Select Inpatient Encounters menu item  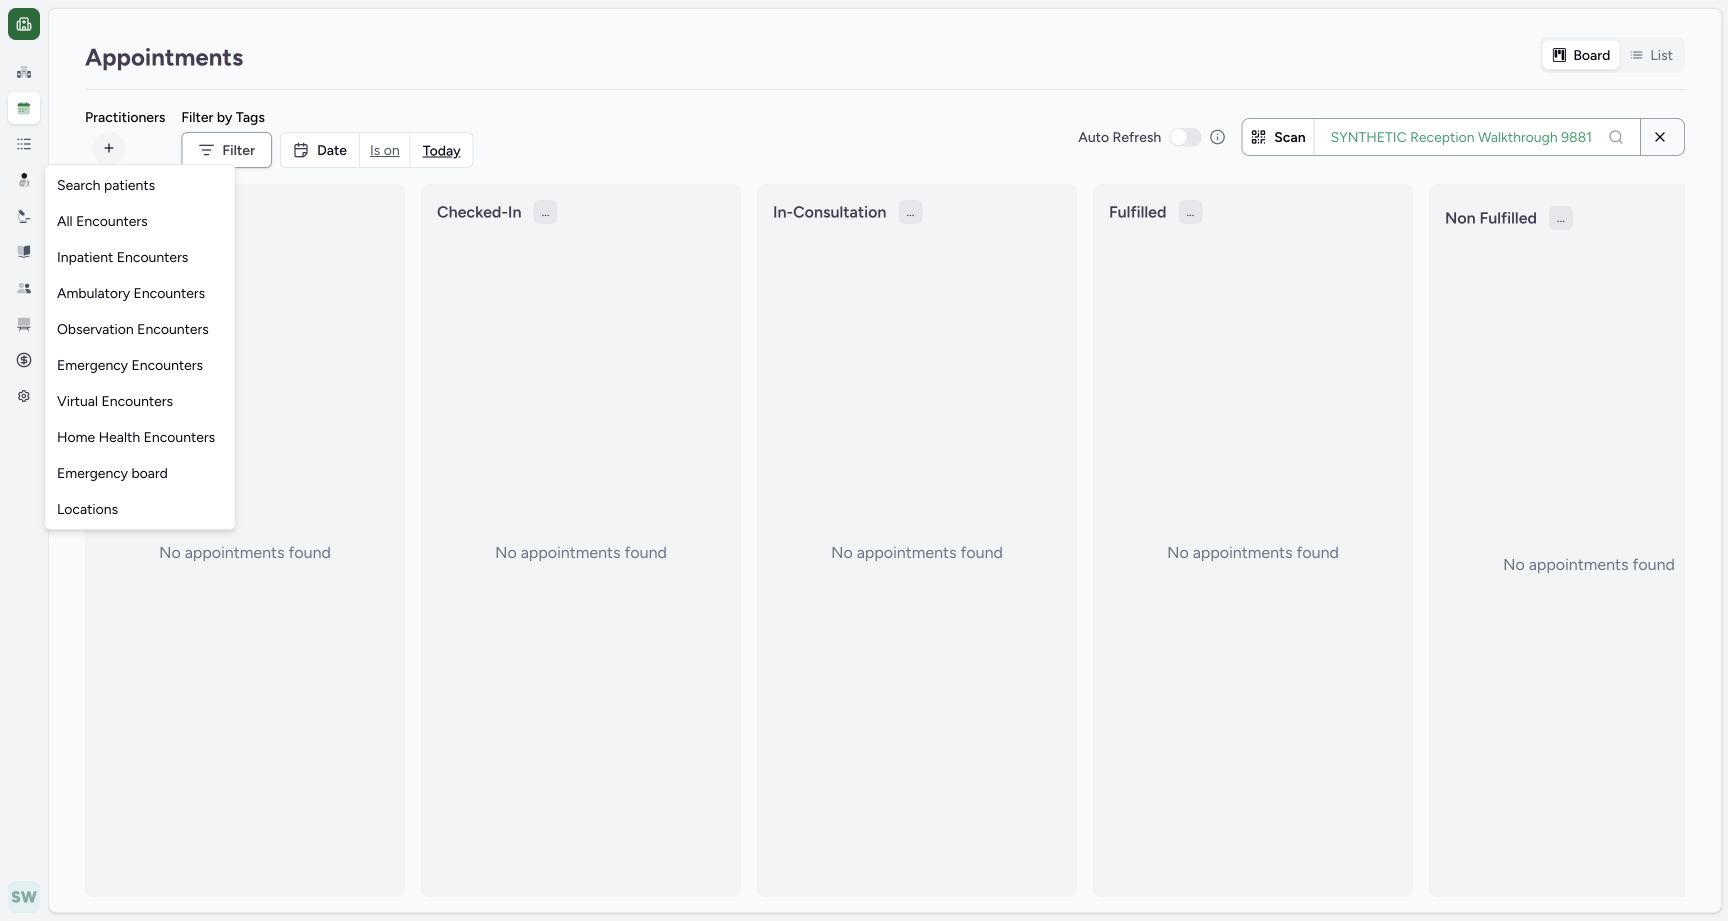coord(140,257)
